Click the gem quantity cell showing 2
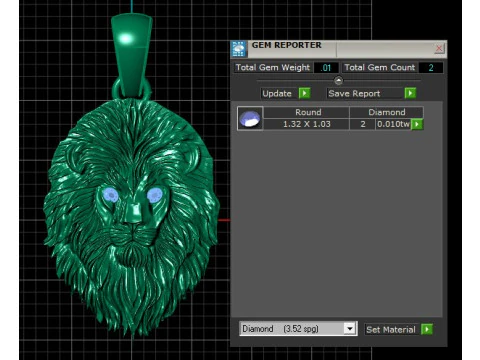This screenshot has height=360, width=480. pyautogui.click(x=363, y=124)
